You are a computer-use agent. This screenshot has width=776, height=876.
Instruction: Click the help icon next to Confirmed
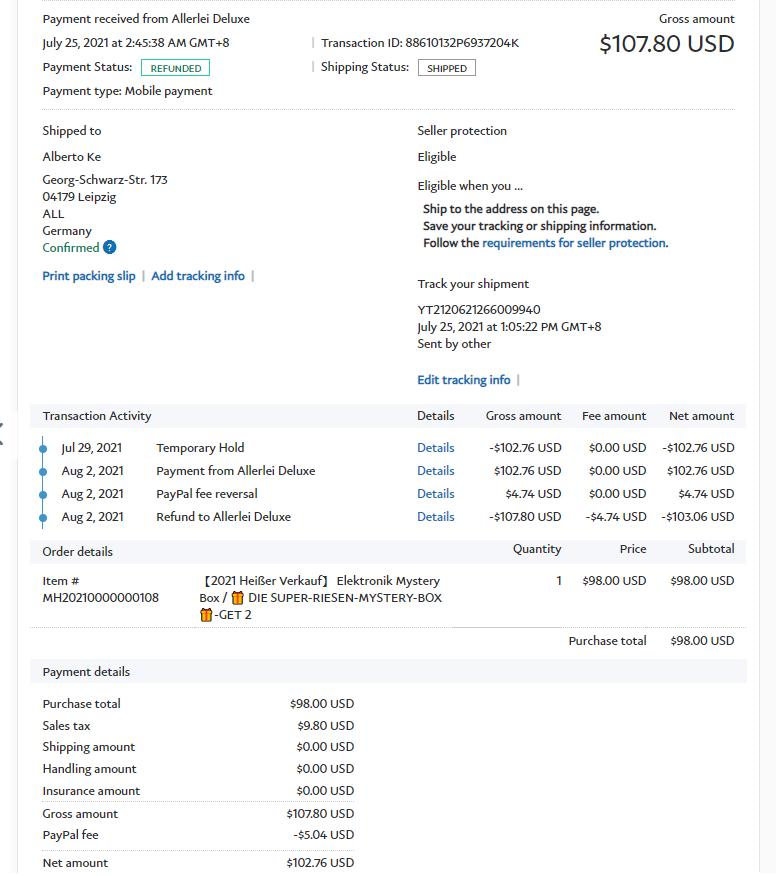pos(110,248)
